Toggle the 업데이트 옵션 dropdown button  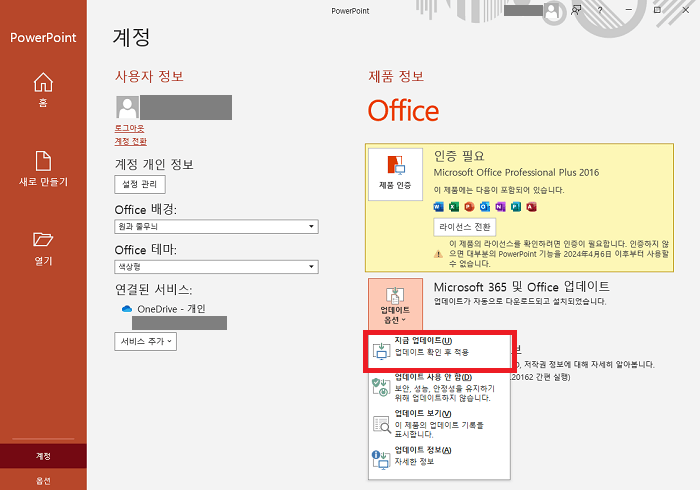(x=395, y=305)
